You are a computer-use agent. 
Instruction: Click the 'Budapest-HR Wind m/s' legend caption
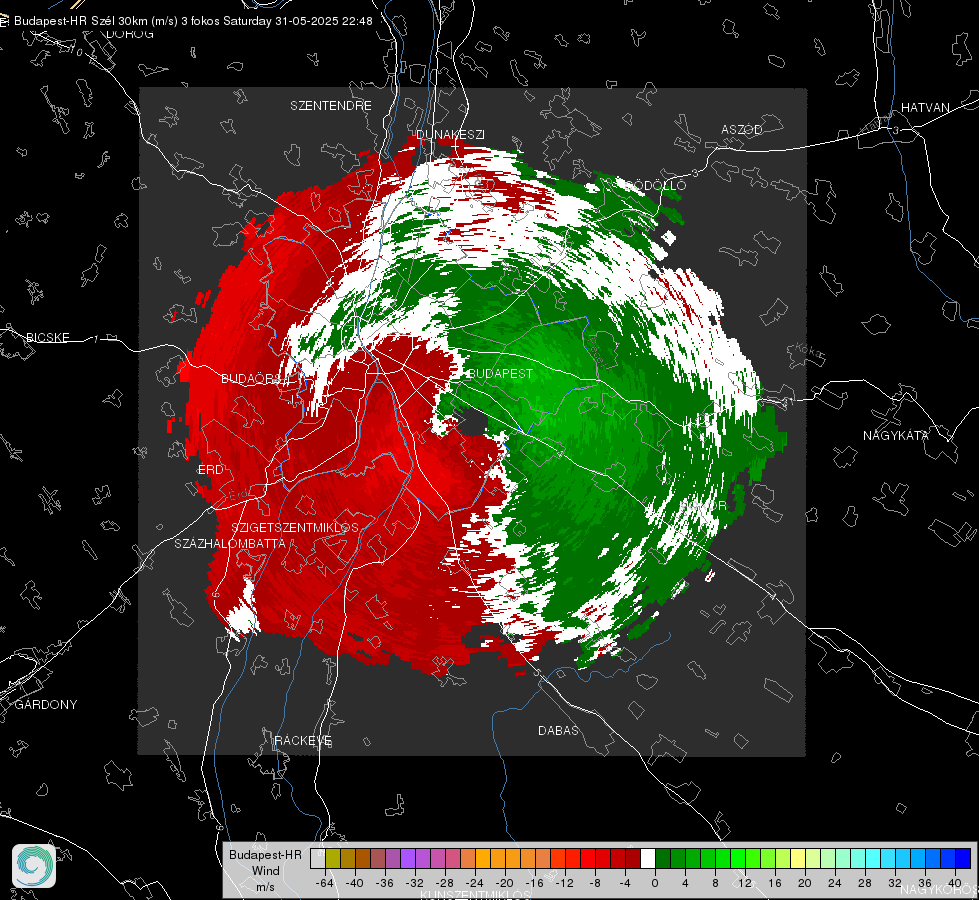265,870
